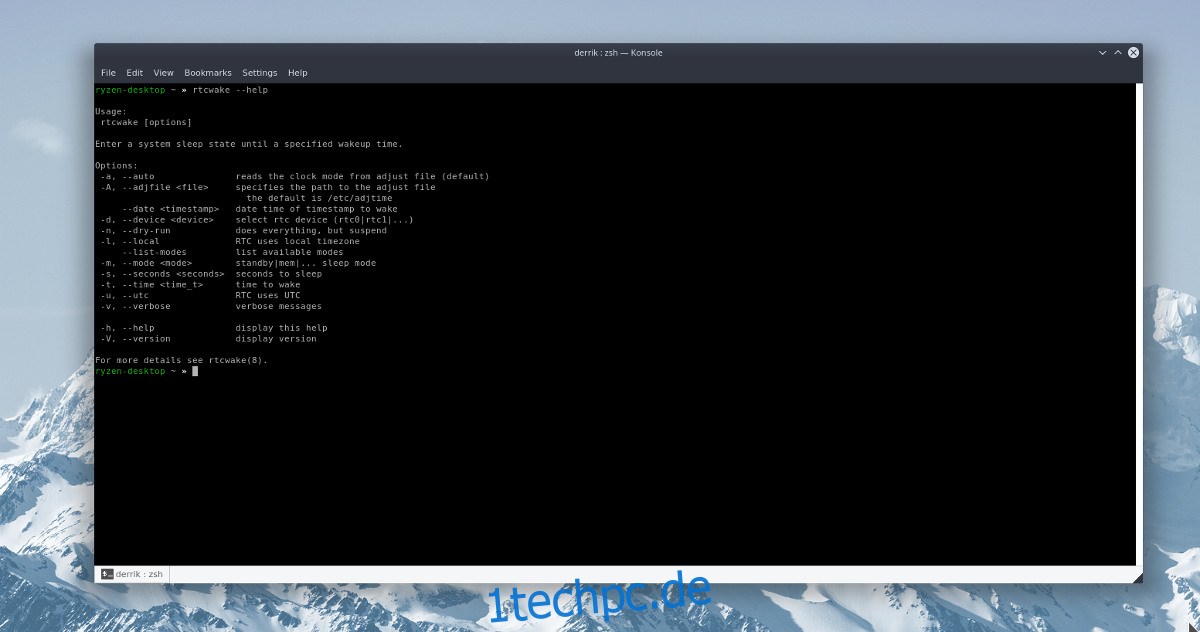Open the View menu
The height and width of the screenshot is (632, 1200).
click(x=163, y=73)
